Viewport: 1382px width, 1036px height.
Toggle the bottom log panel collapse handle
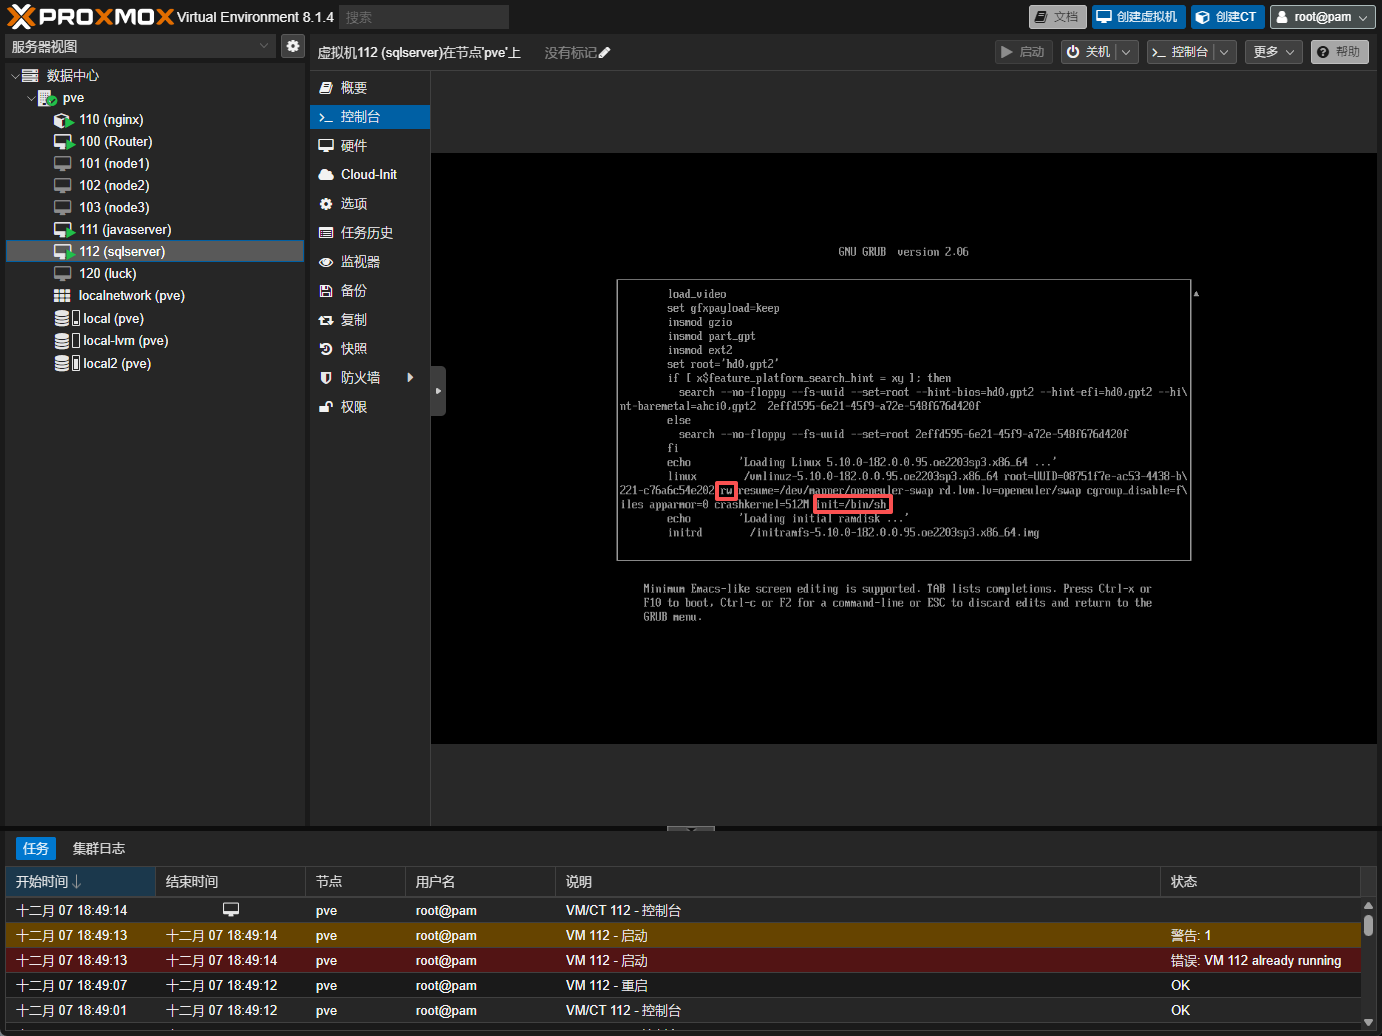point(690,828)
